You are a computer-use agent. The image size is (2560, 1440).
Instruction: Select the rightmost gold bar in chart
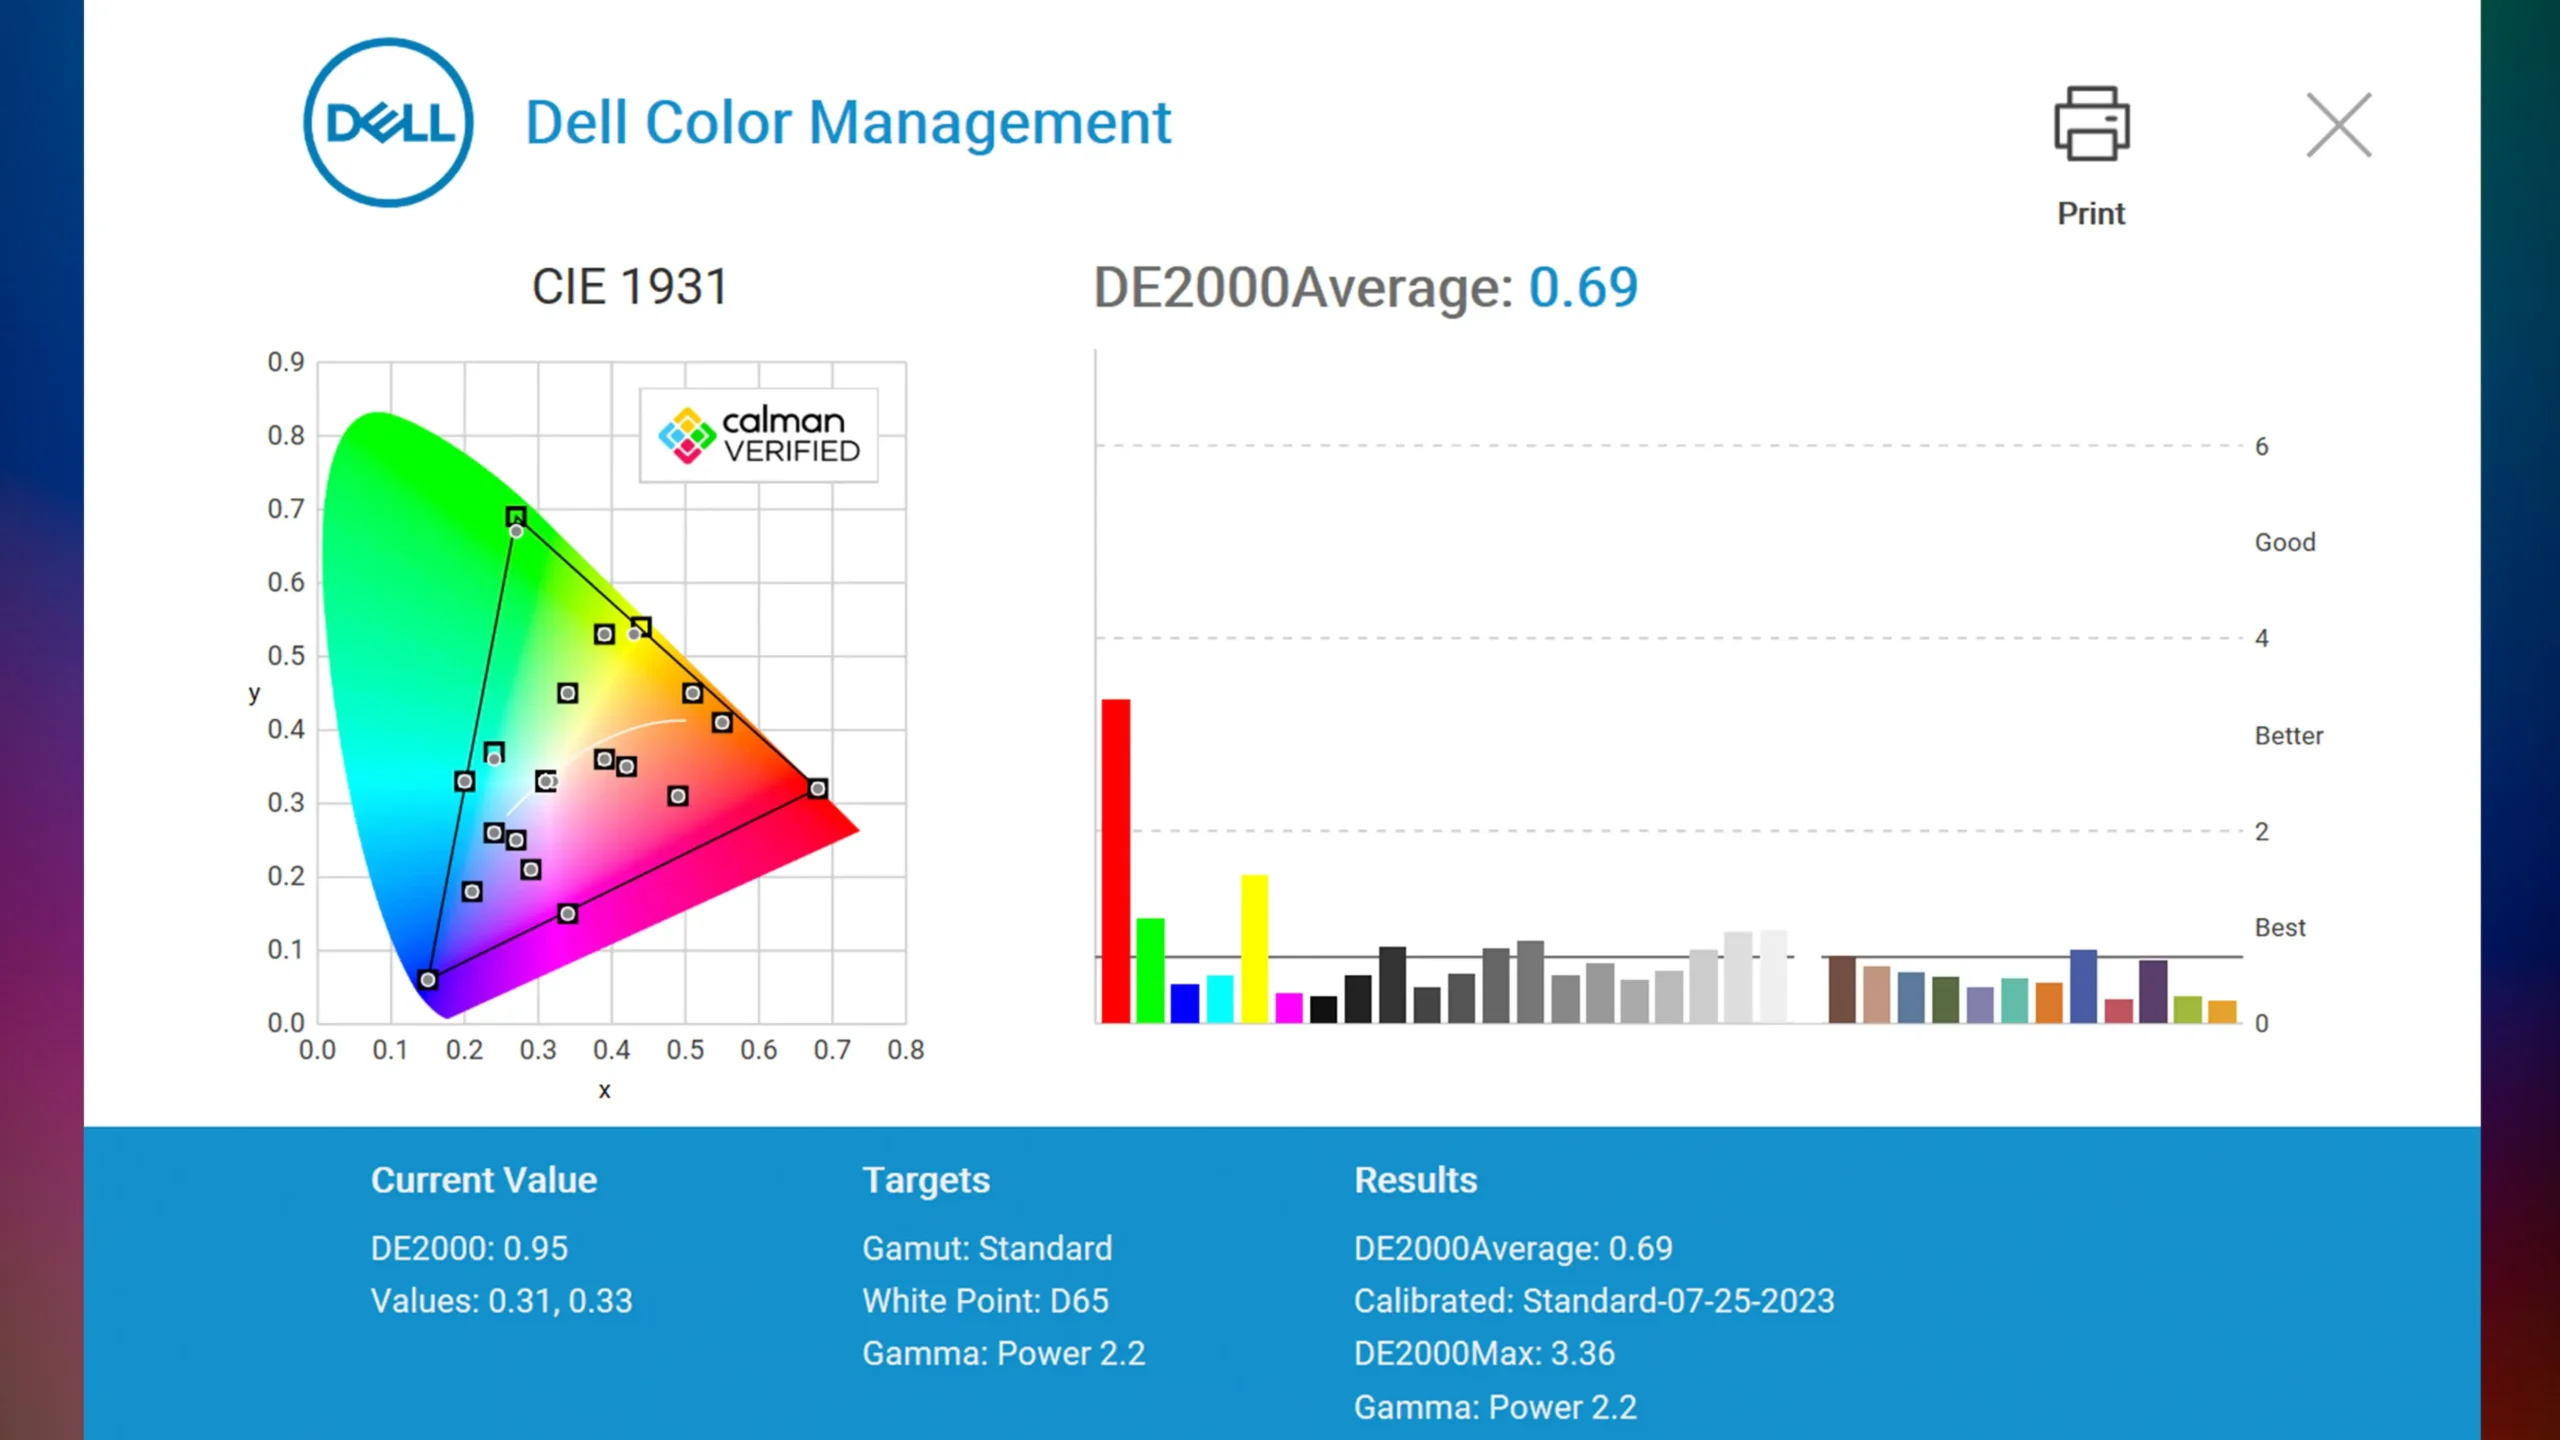pos(2222,1012)
